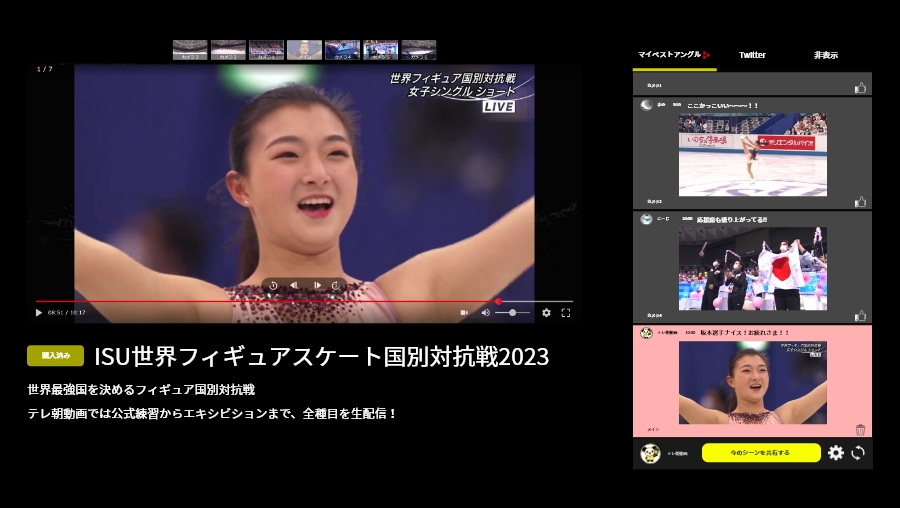Mute the video with the speaker icon
The height and width of the screenshot is (508, 900).
point(486,313)
